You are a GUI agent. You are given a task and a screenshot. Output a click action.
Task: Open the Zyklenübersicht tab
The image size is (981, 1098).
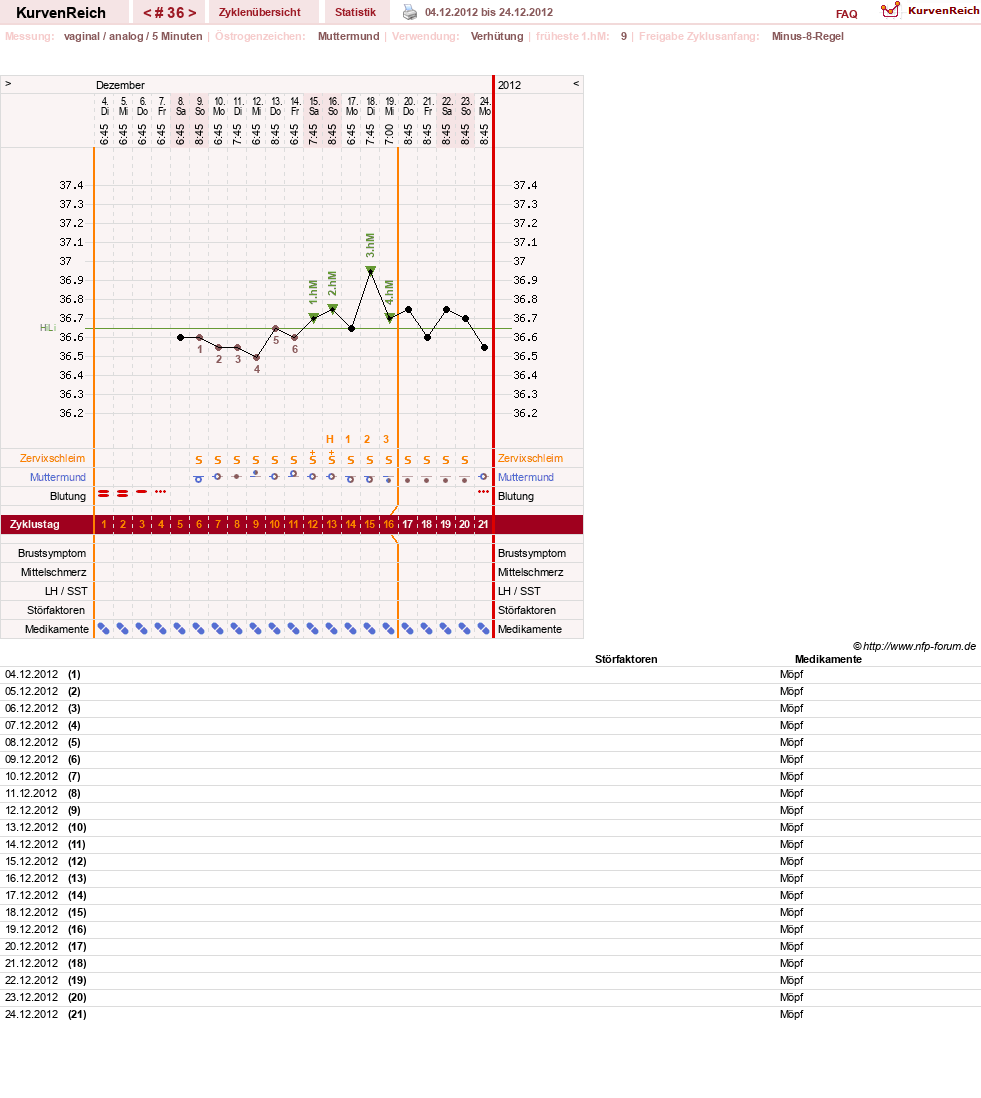[260, 12]
